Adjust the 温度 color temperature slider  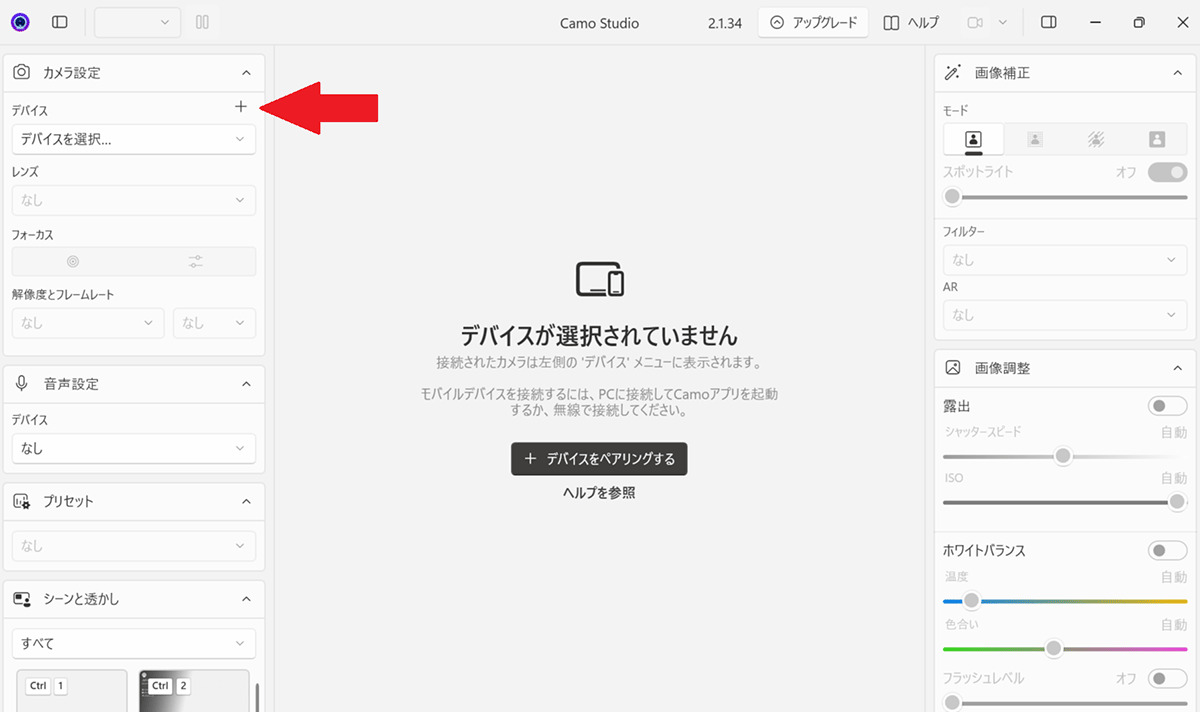(x=1065, y=601)
